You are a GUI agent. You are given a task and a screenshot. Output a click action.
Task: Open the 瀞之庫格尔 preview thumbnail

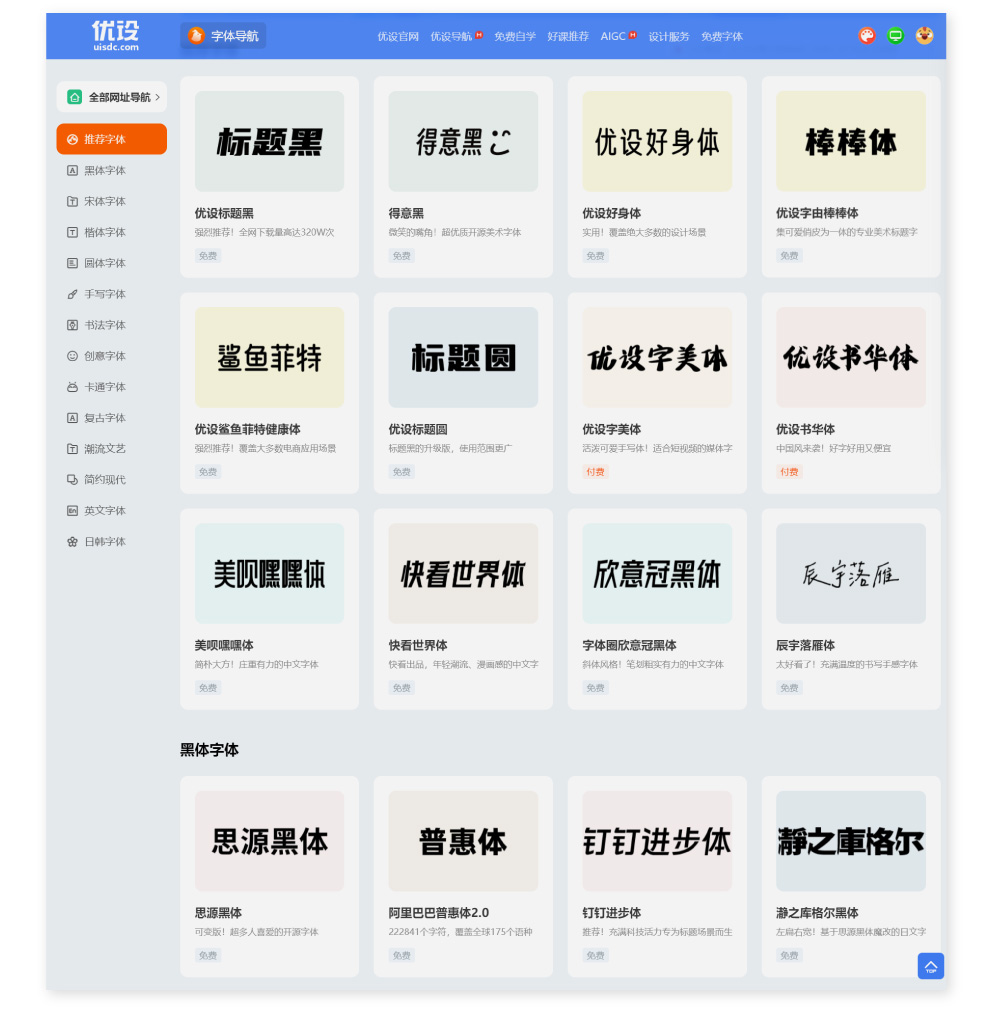(851, 841)
